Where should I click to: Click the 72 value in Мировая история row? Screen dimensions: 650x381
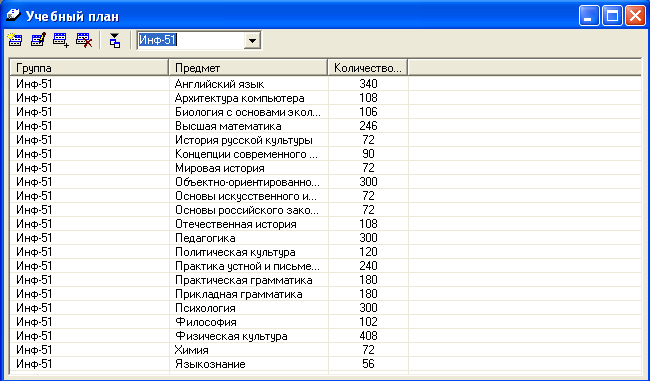coord(369,168)
